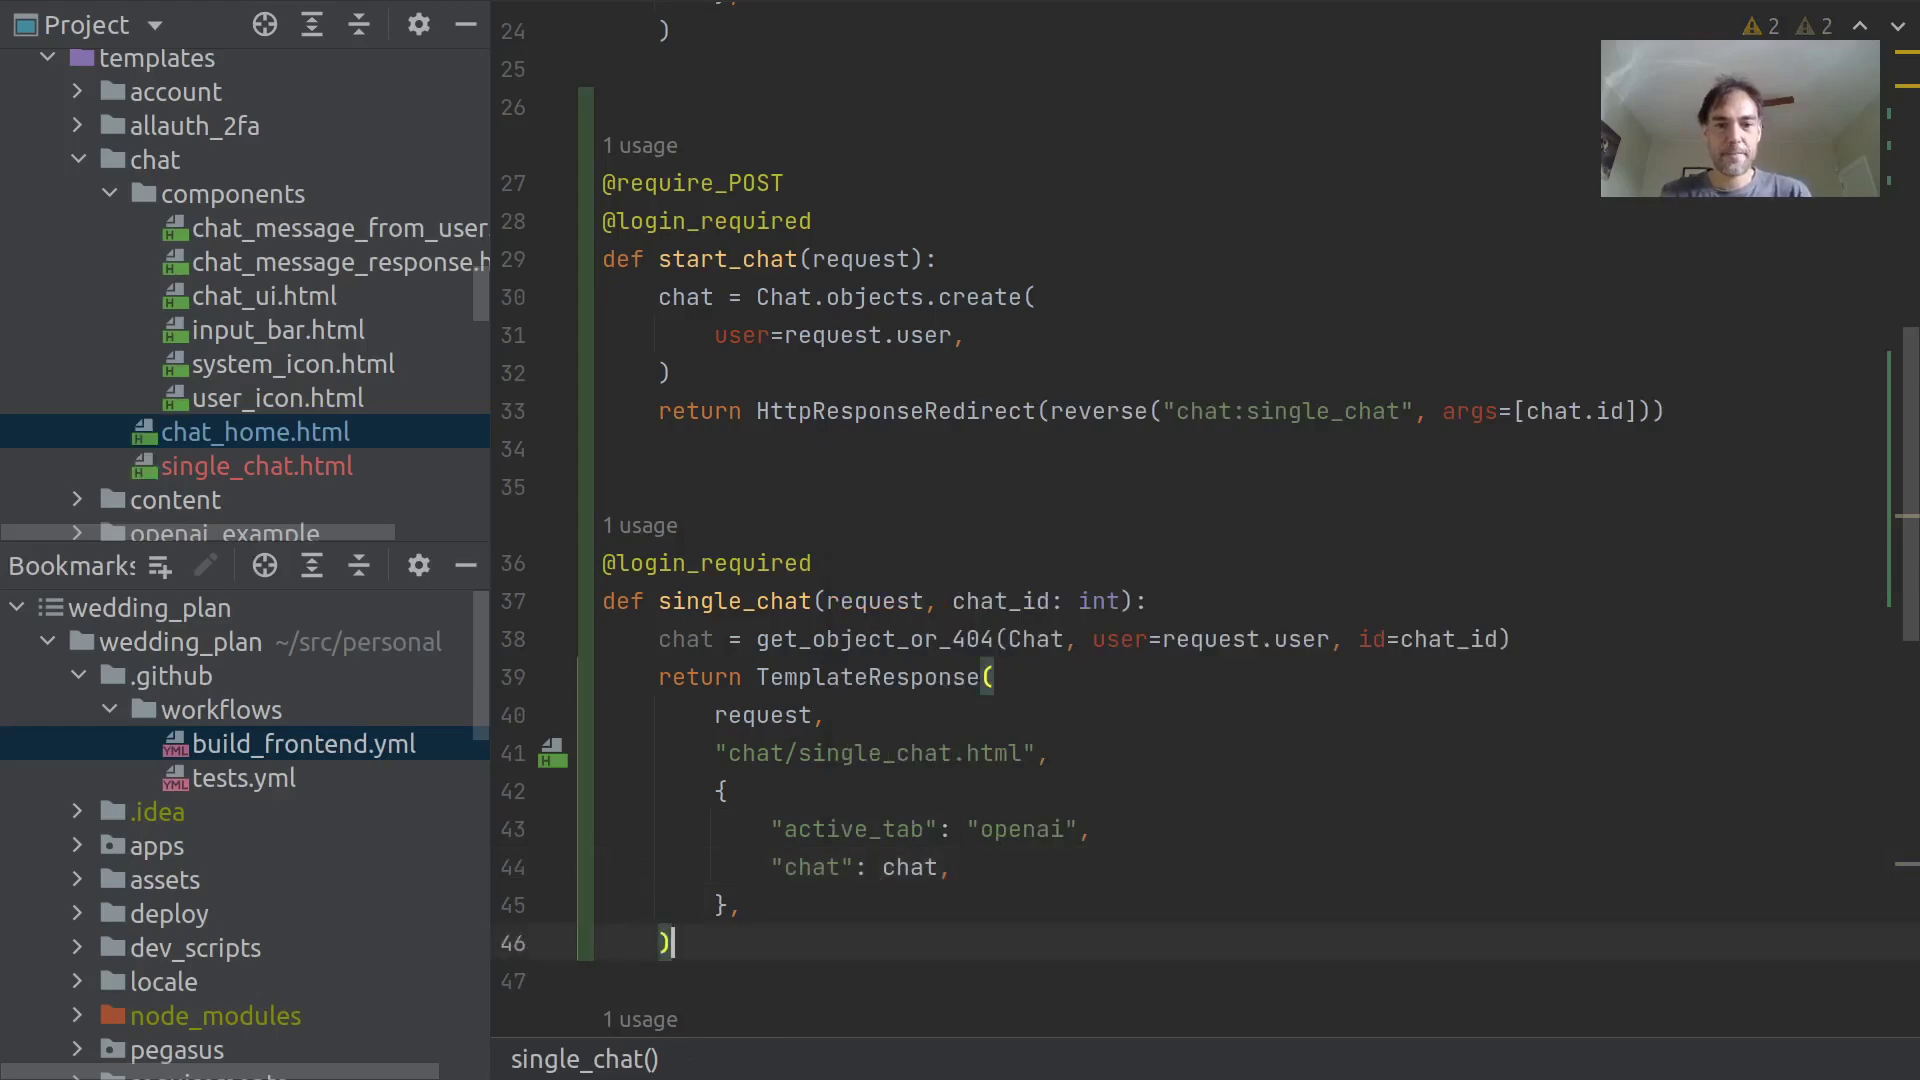
Task: Expand the account folder
Action: click(x=78, y=92)
